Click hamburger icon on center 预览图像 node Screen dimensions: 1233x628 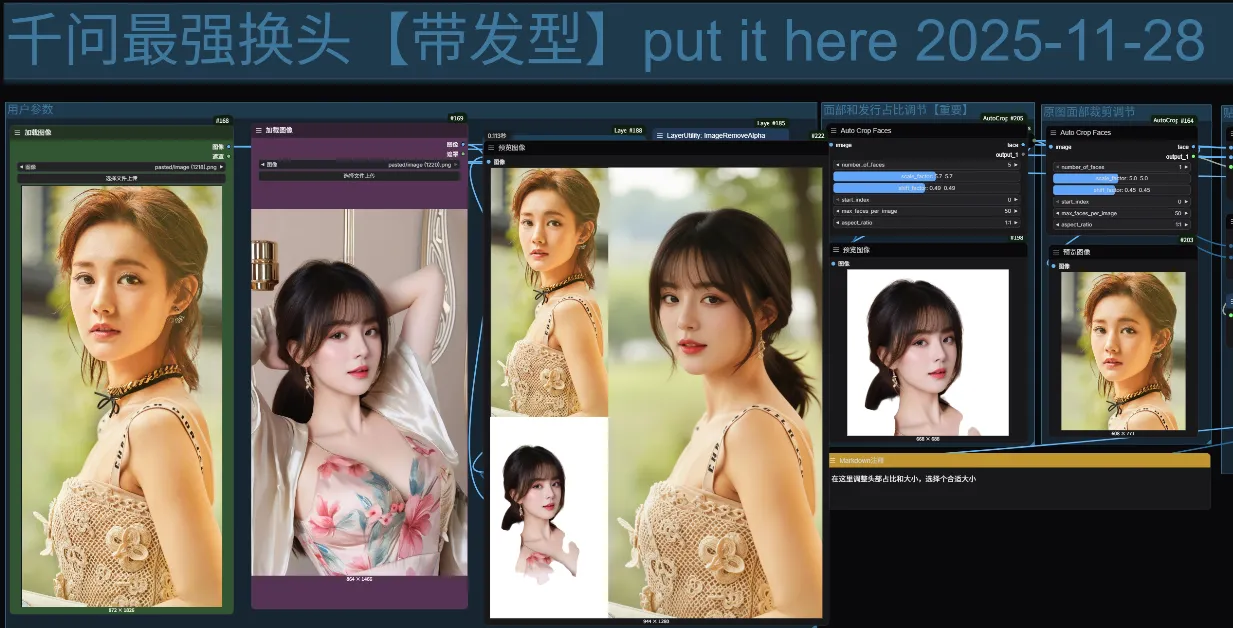point(489,147)
